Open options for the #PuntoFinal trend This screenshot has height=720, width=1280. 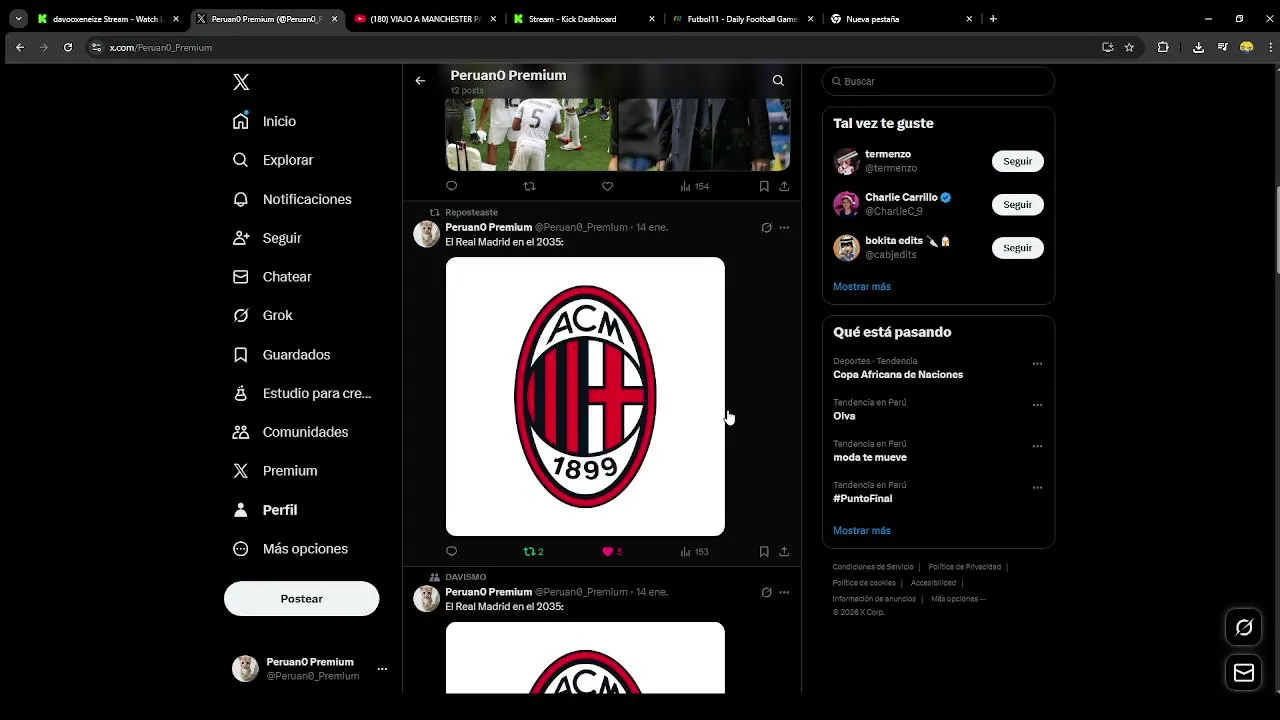pyautogui.click(x=1037, y=488)
